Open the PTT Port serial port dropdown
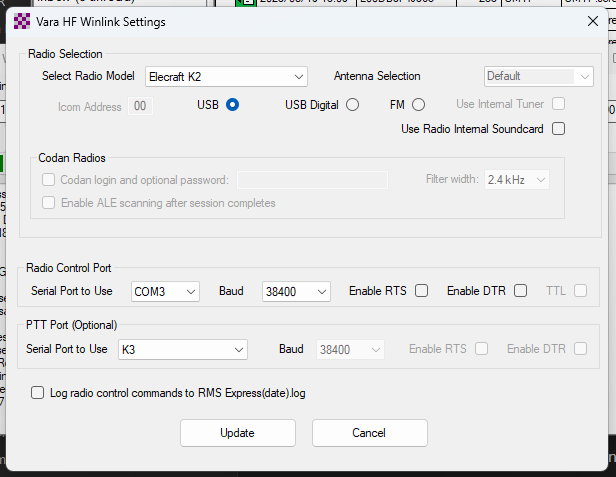Viewport: 616px width, 477px height. click(x=181, y=349)
